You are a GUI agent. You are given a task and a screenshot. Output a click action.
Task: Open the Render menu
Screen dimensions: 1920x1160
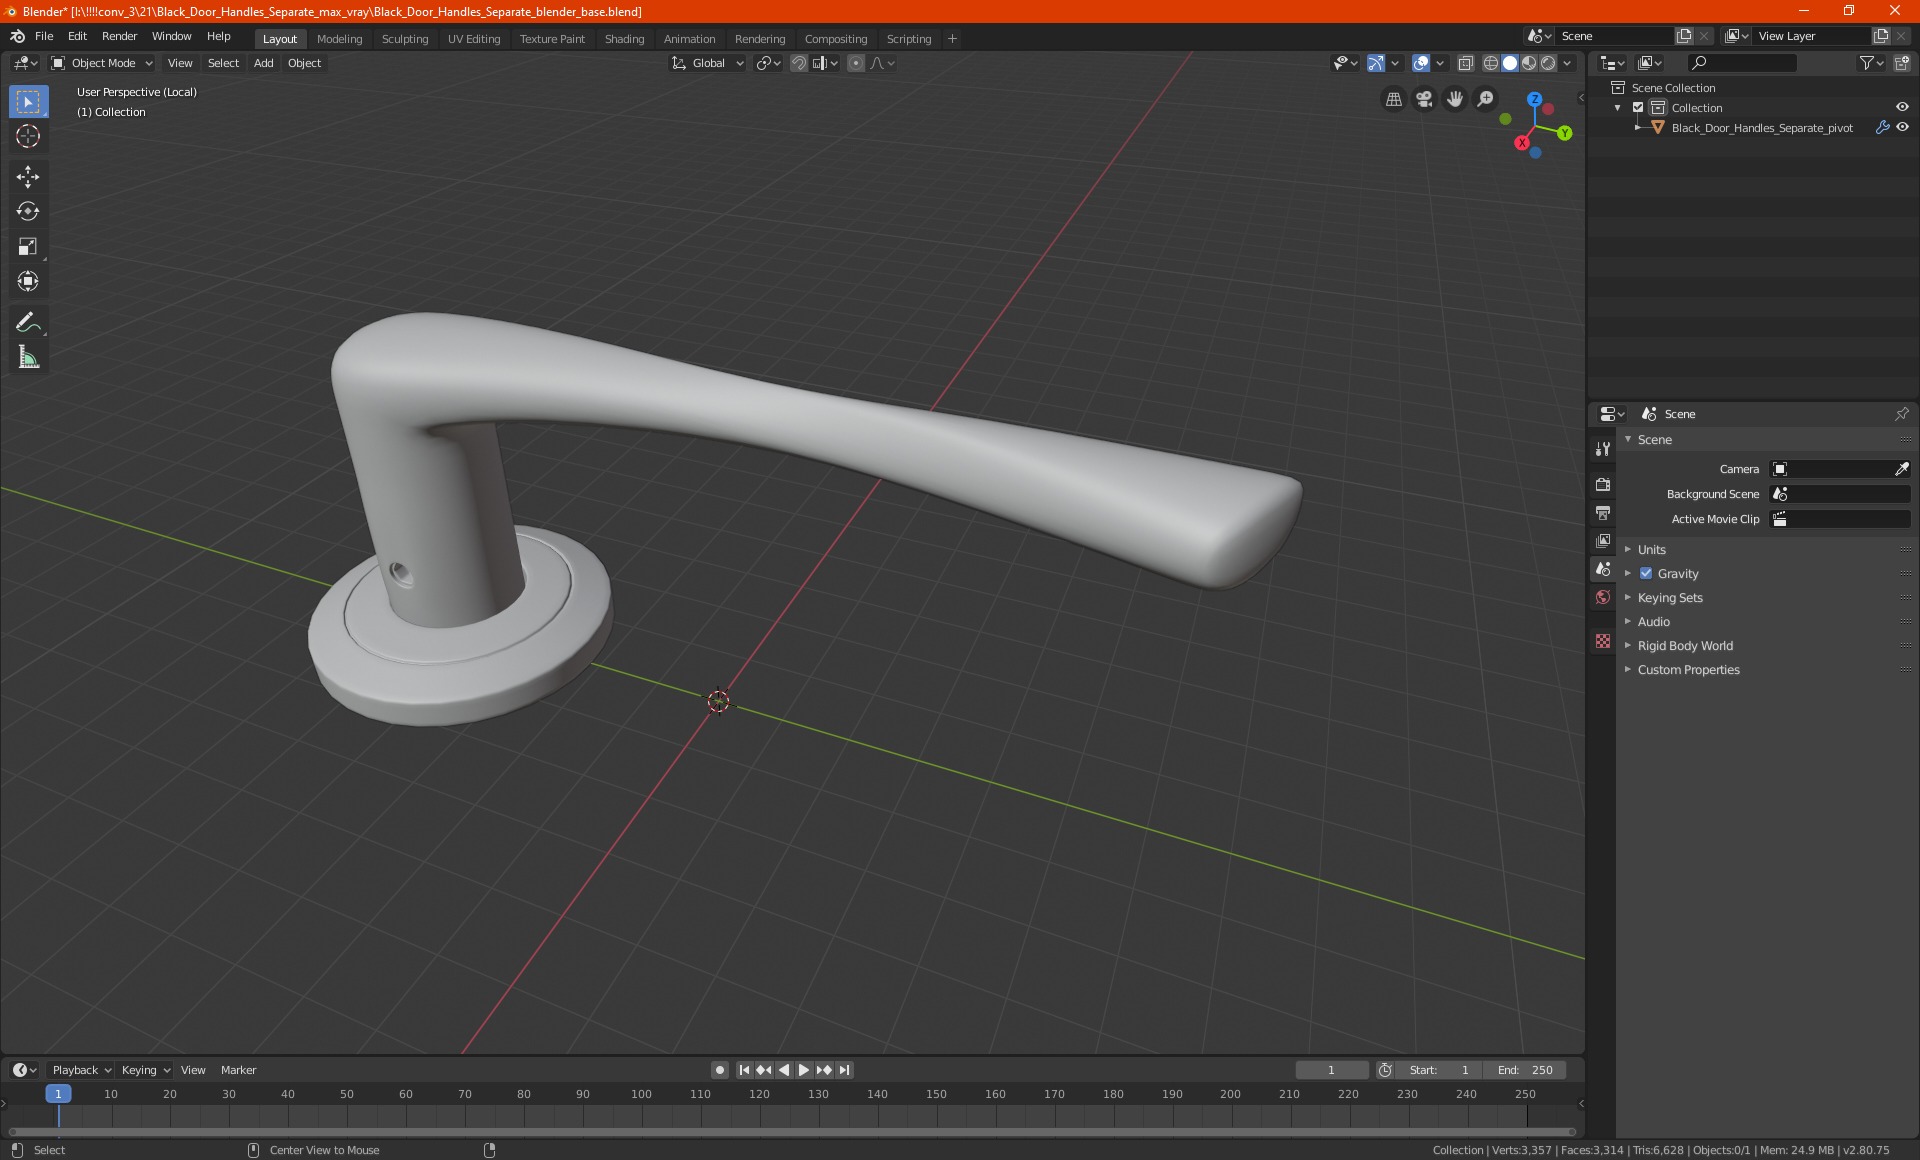[119, 36]
